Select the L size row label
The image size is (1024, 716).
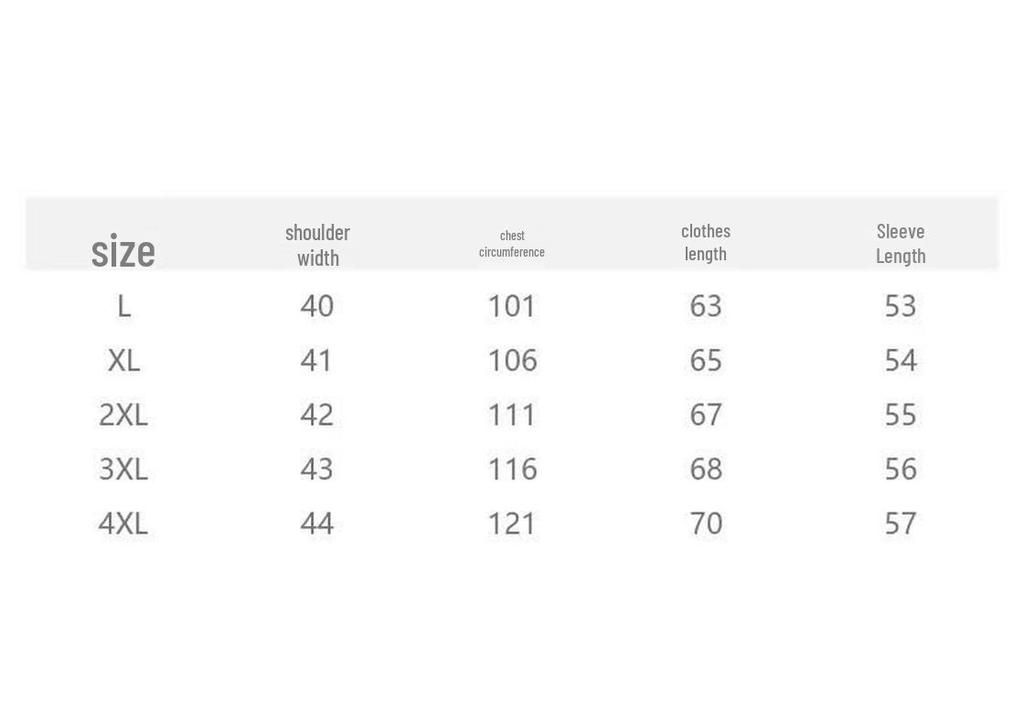tap(123, 306)
